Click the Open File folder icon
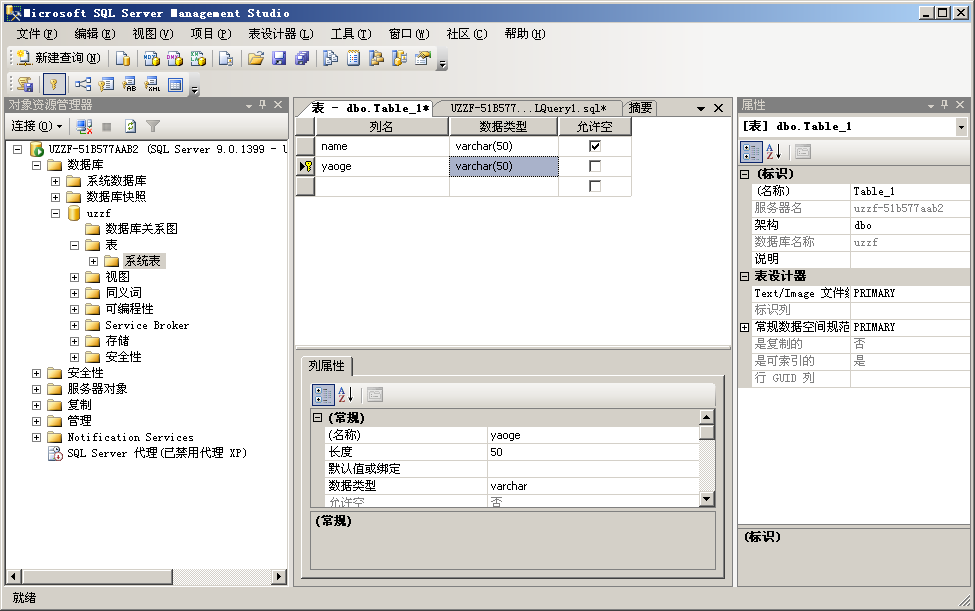Viewport: 975px width, 611px height. [256, 58]
